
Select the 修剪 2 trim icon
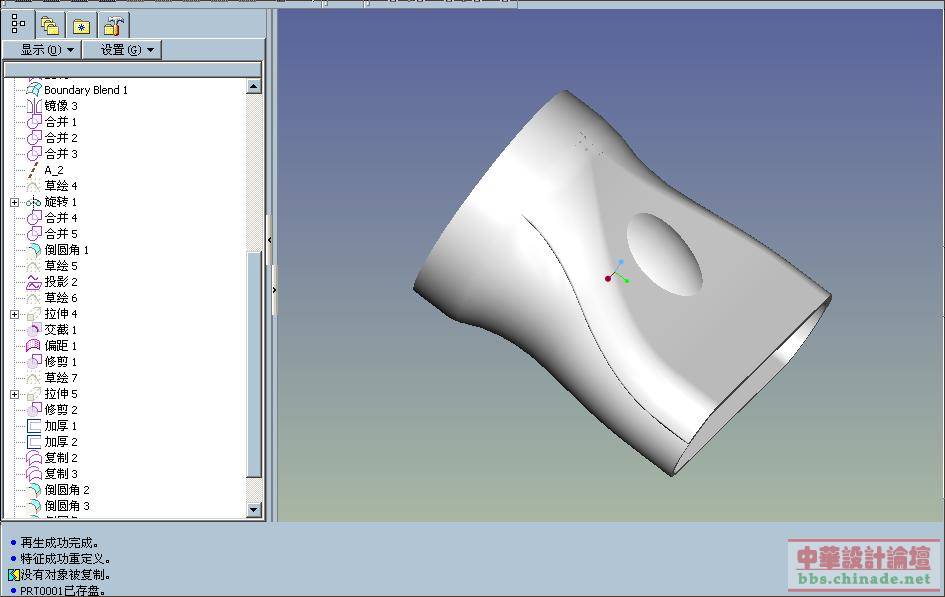34,410
